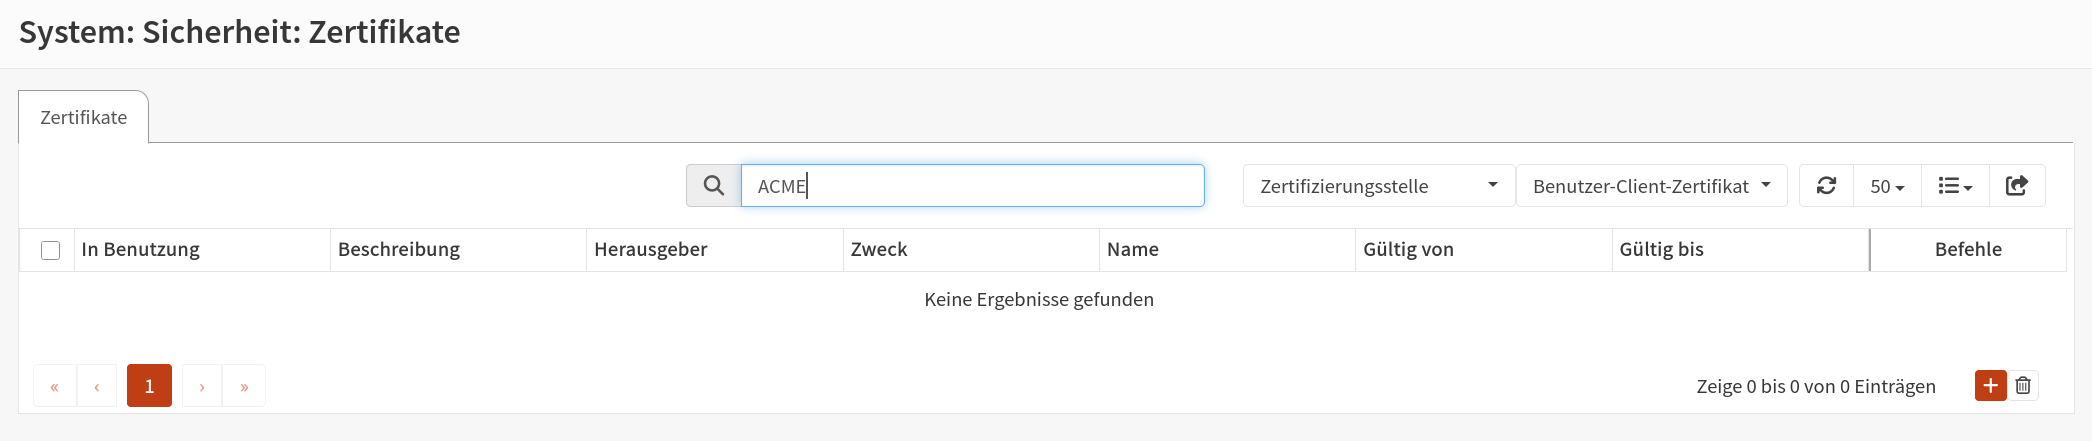2092x441 pixels.
Task: Open the column selection list icon
Action: 1955,186
